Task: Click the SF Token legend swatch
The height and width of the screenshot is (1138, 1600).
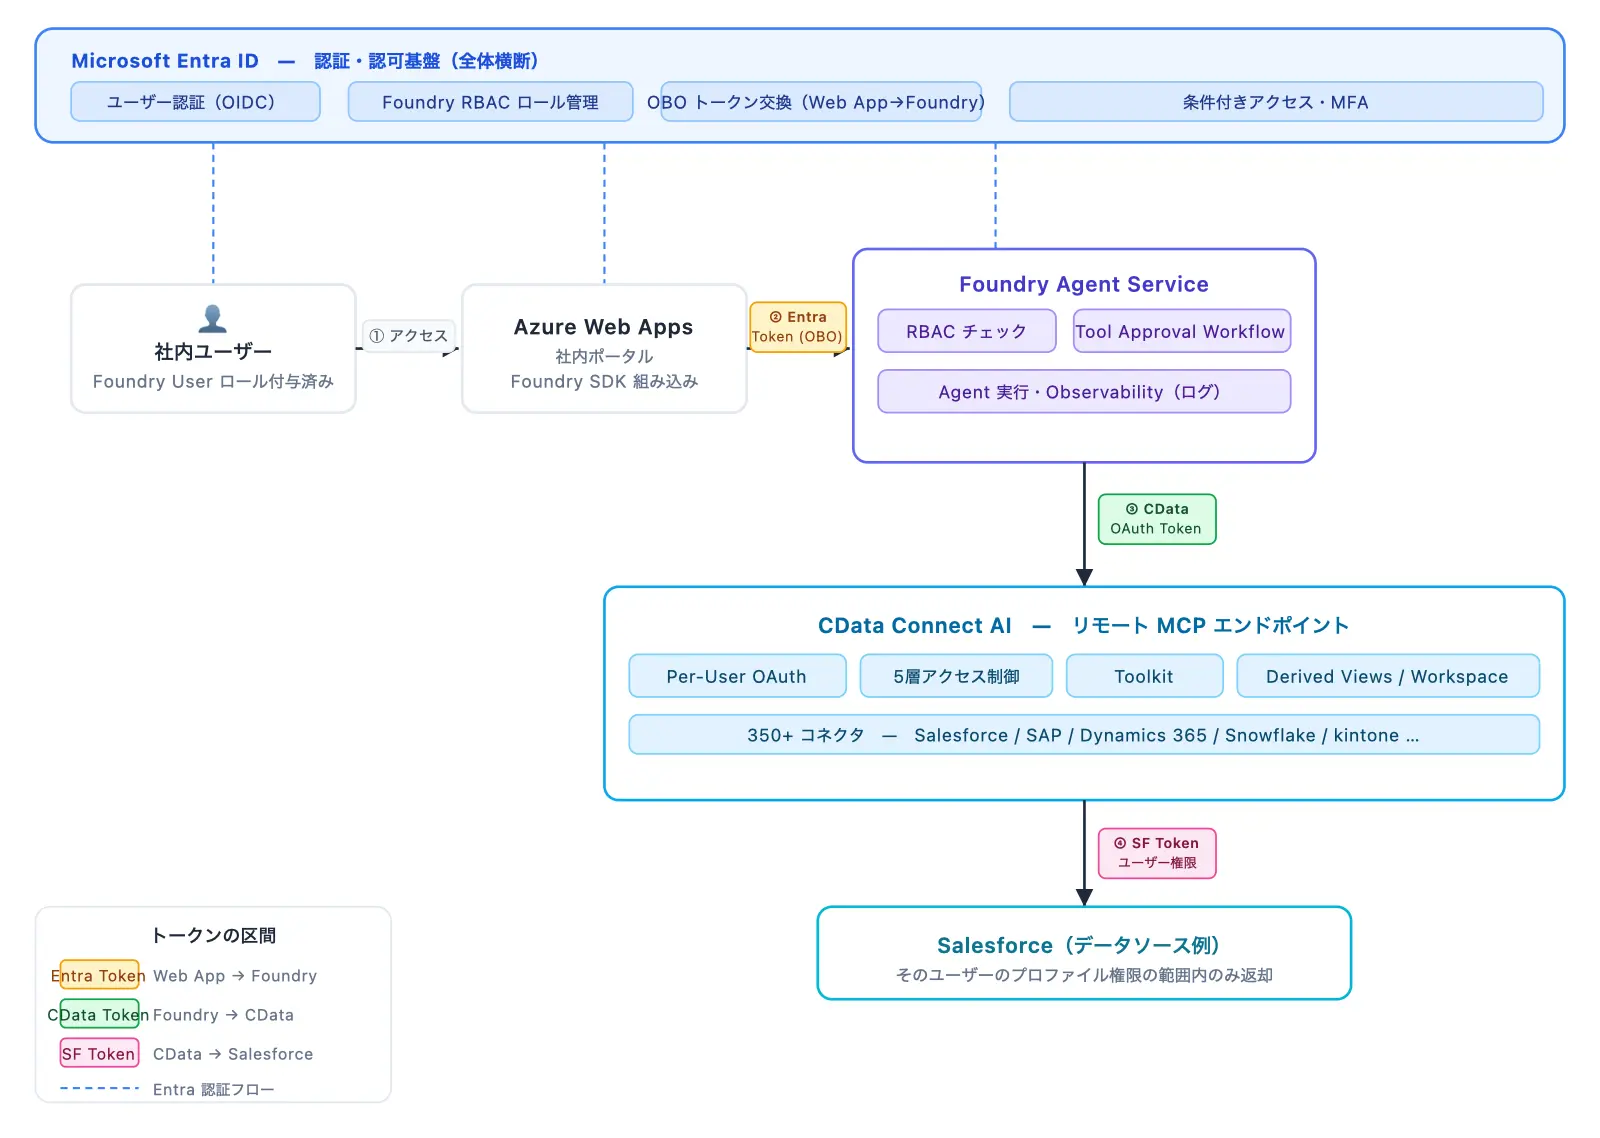Action: pyautogui.click(x=99, y=1054)
